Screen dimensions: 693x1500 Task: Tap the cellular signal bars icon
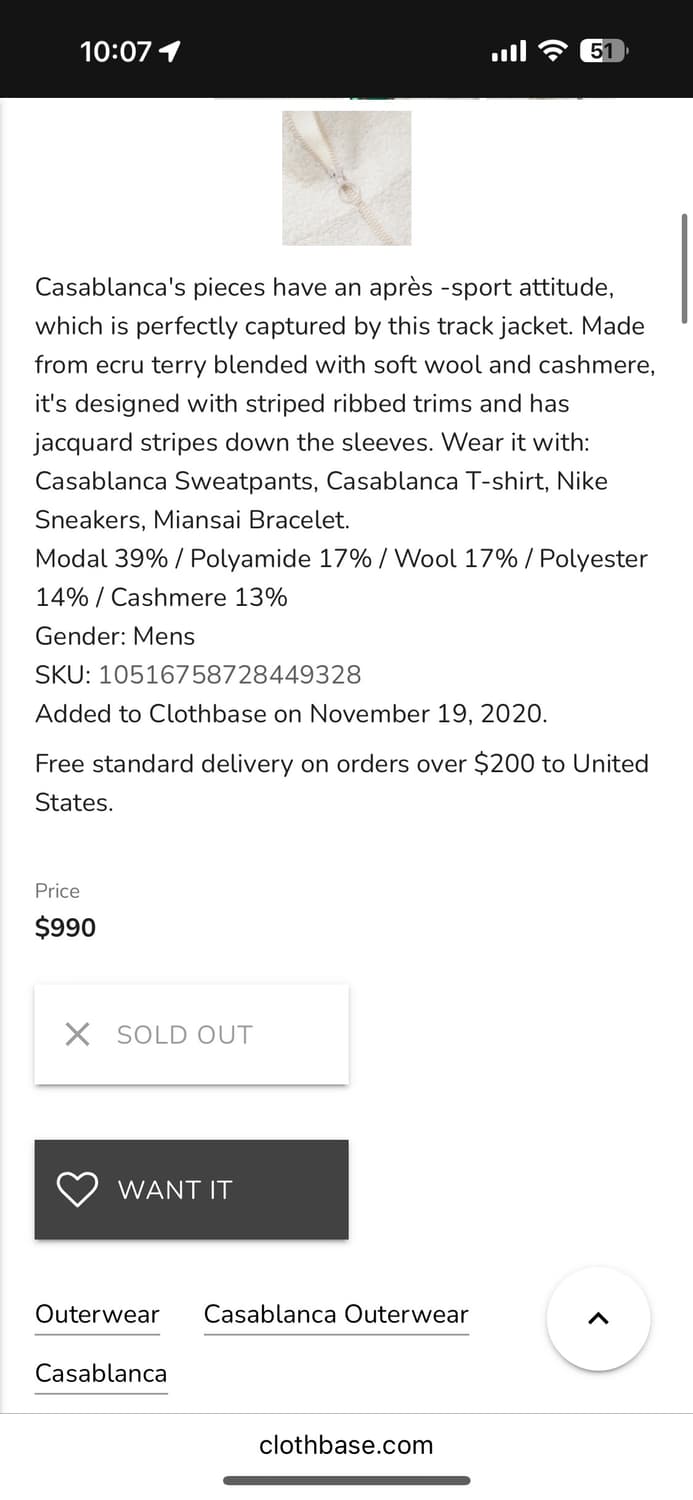(x=508, y=51)
